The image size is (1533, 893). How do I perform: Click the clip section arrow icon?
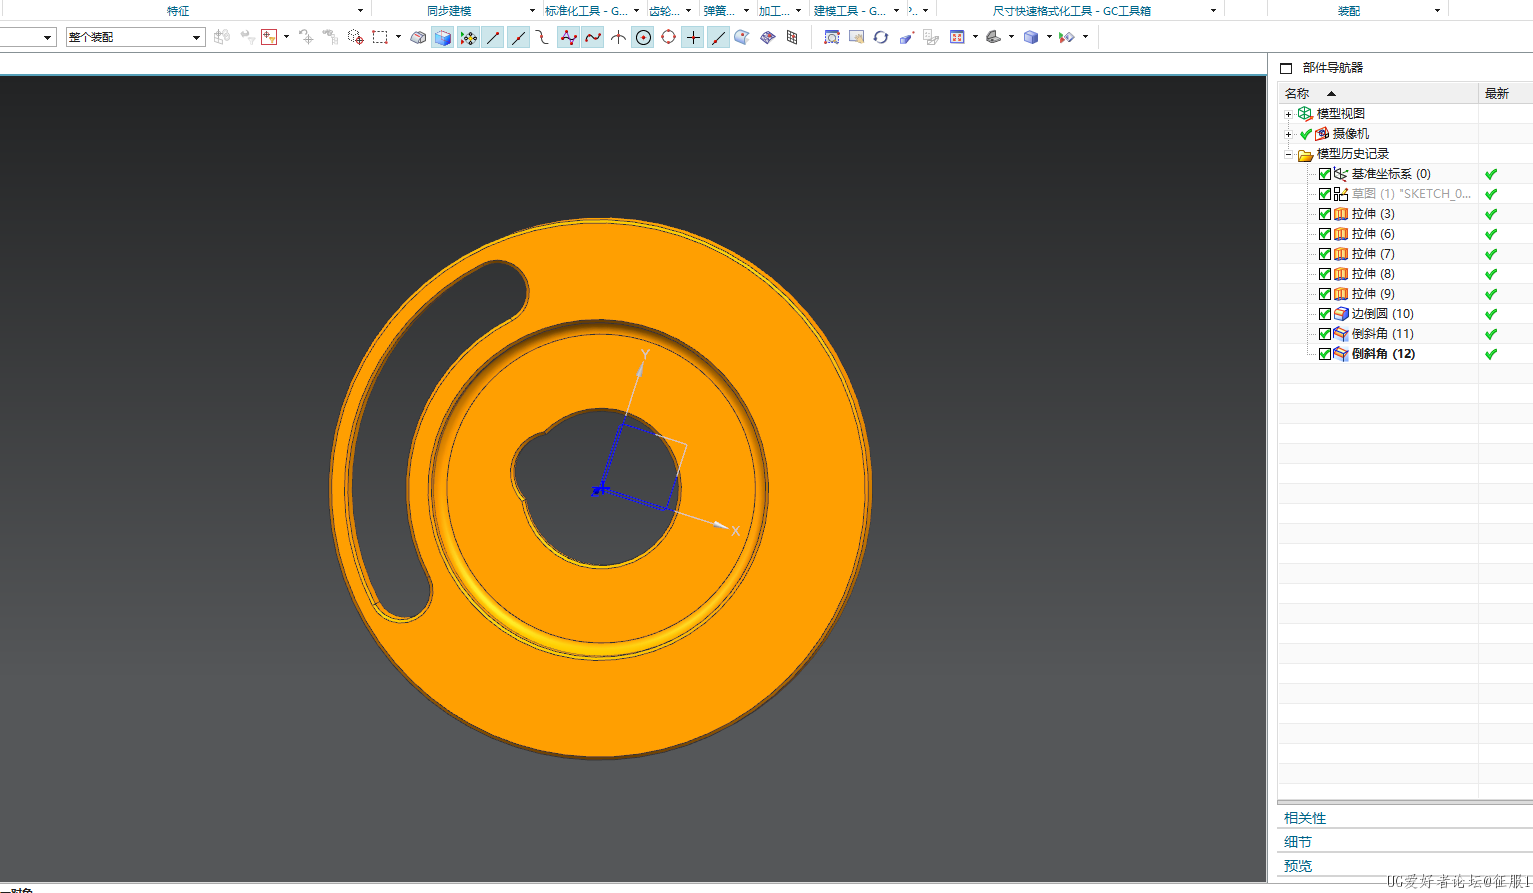coord(1067,37)
